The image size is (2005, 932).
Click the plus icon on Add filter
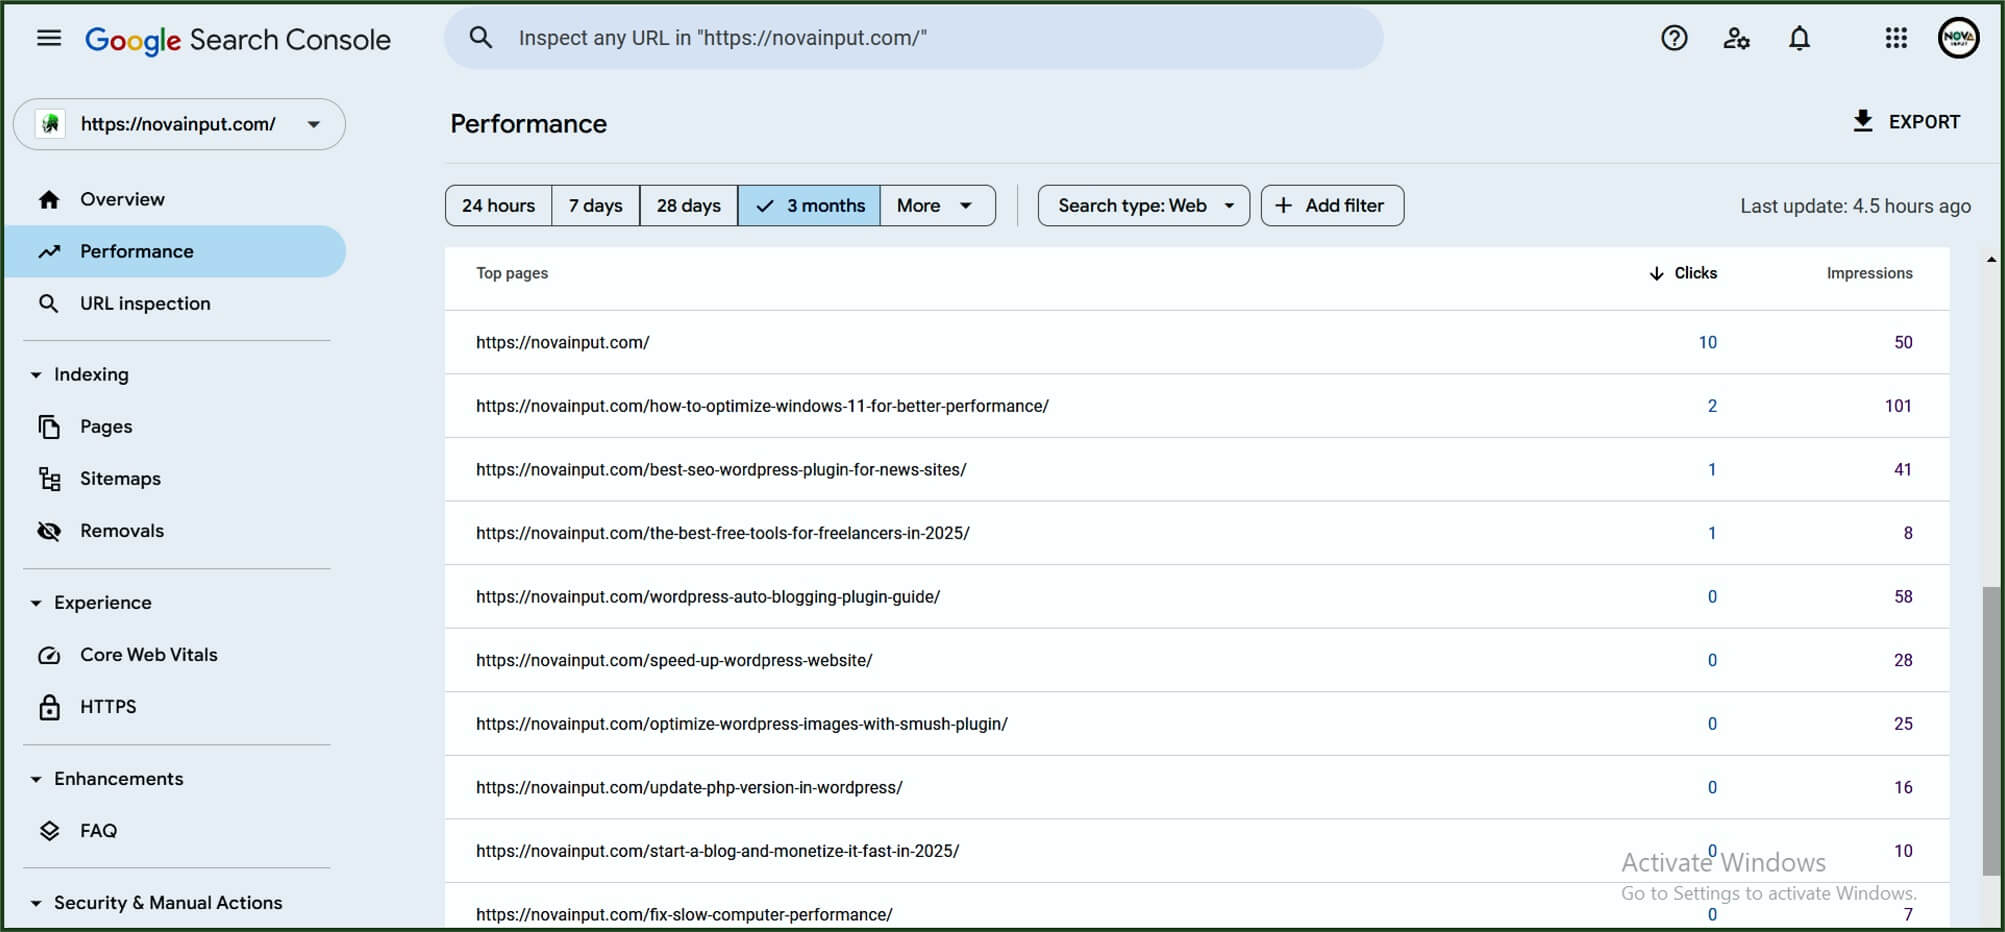click(x=1283, y=205)
